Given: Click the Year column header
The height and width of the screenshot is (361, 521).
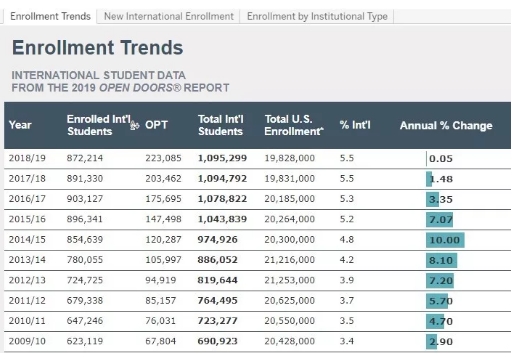Looking at the screenshot, I should (20, 125).
